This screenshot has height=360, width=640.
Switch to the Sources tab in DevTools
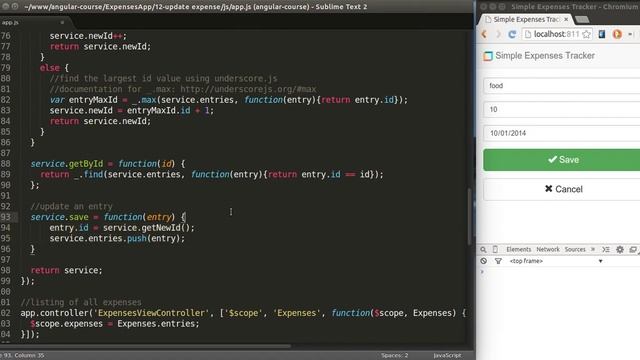[x=575, y=249]
